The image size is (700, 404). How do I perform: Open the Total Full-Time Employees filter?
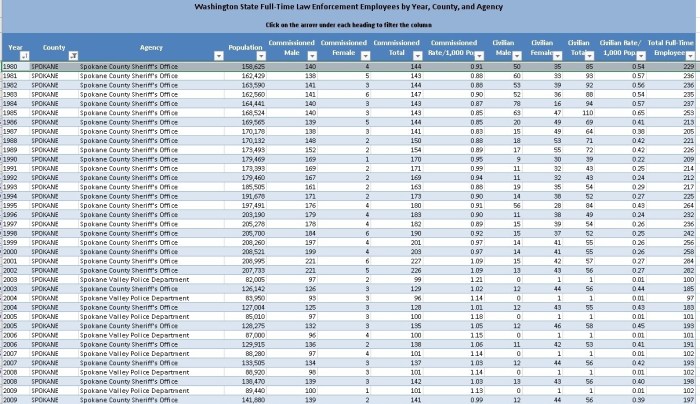point(689,56)
